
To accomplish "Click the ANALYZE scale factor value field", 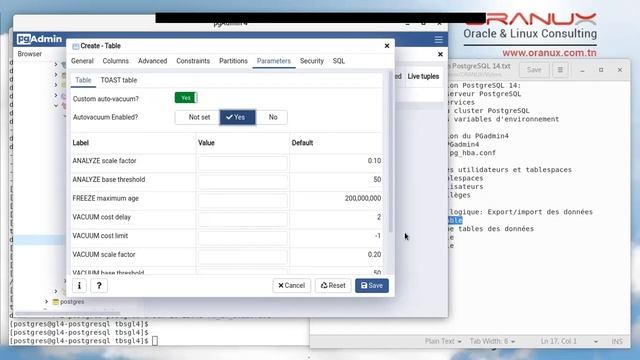I will (242, 163).
